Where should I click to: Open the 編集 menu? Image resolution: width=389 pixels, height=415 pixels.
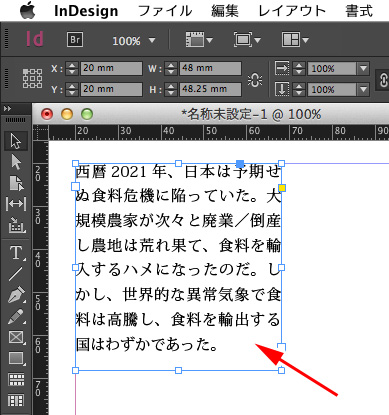coord(225,11)
